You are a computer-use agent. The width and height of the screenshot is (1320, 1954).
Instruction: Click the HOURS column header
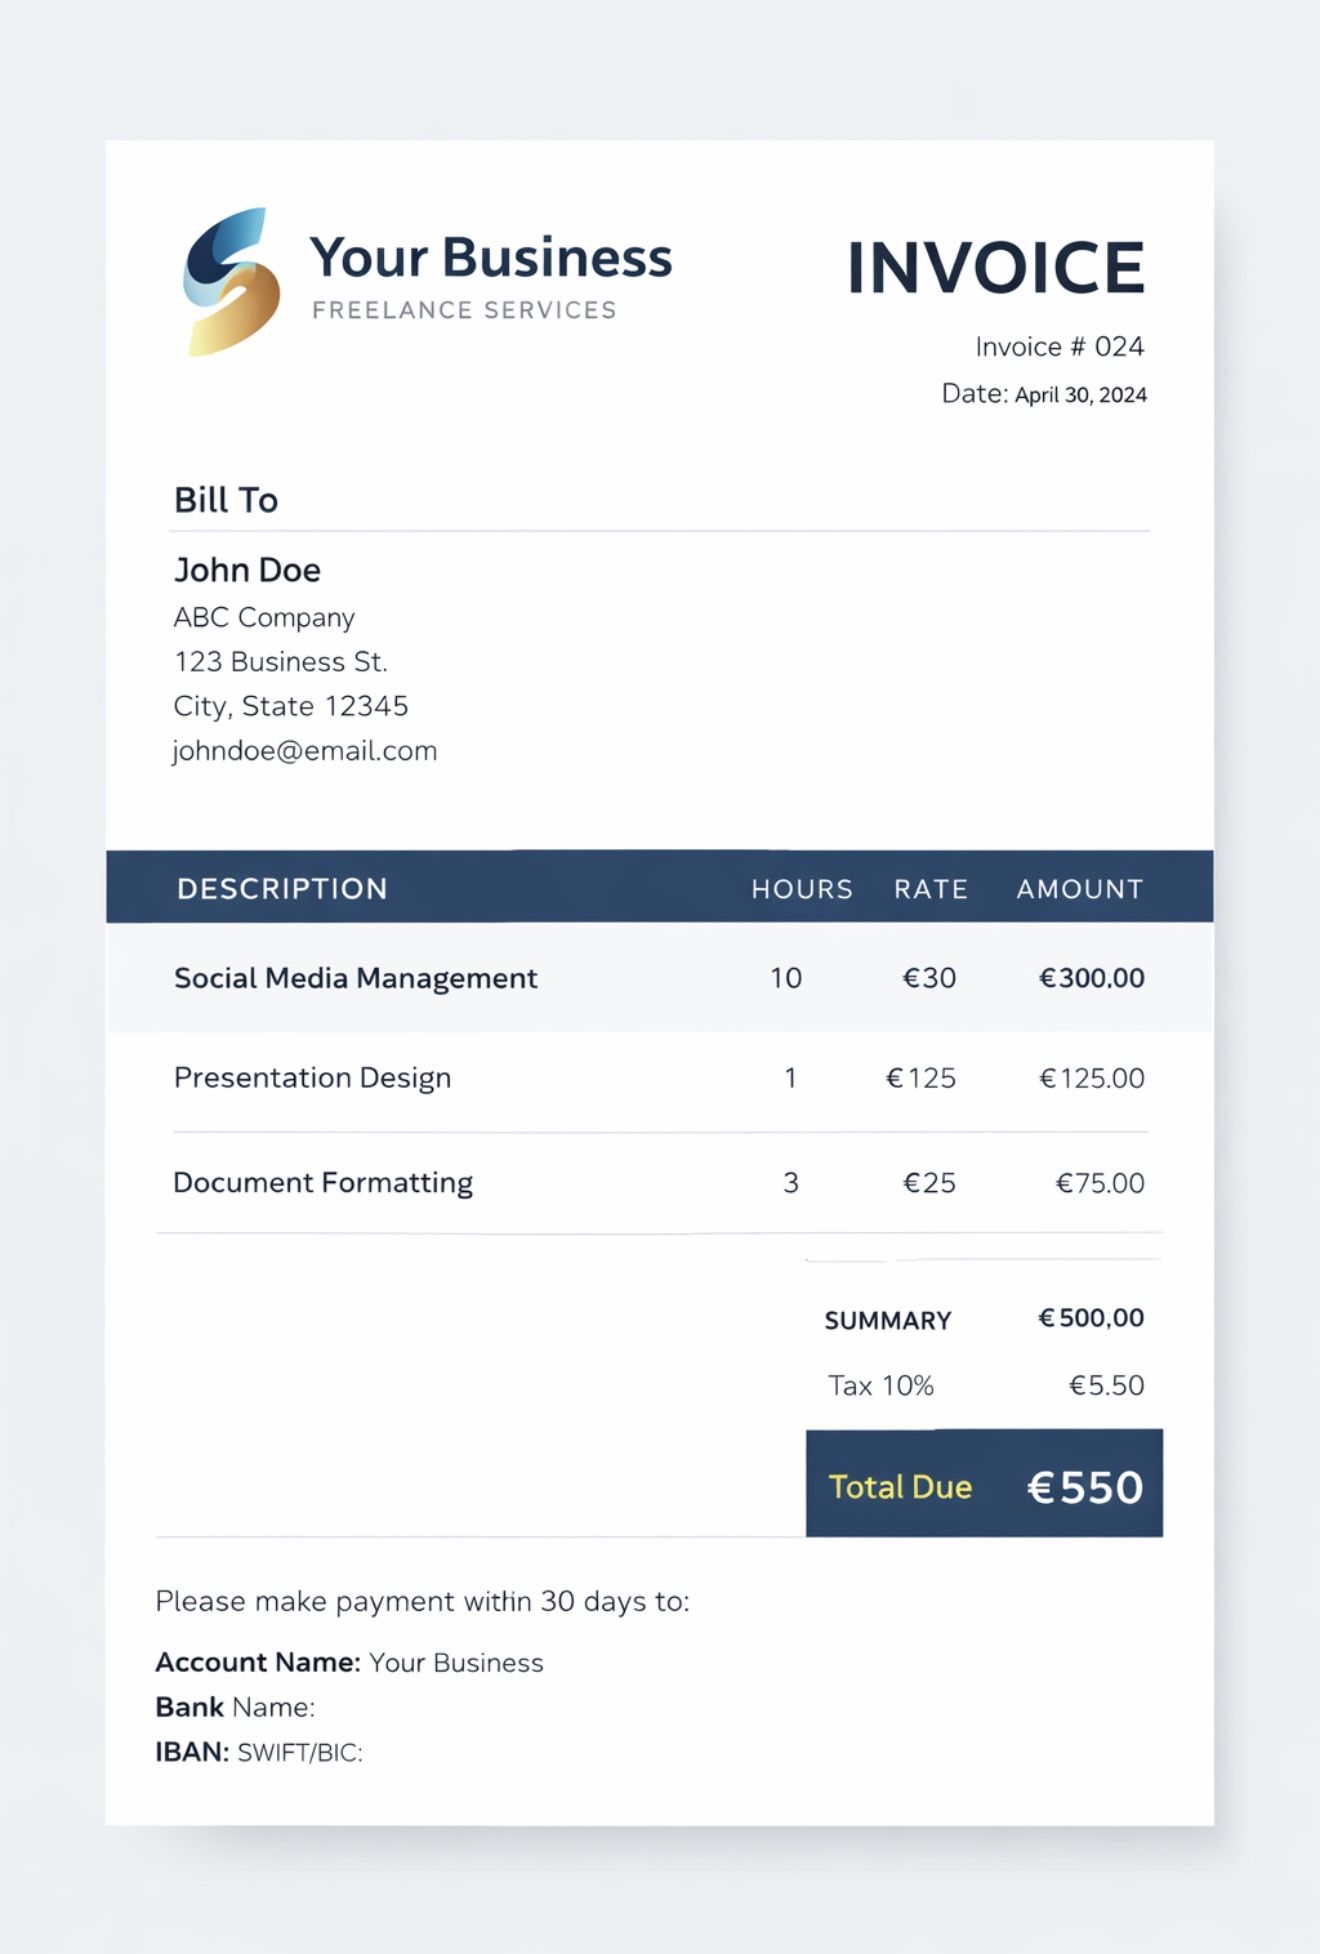pos(802,889)
